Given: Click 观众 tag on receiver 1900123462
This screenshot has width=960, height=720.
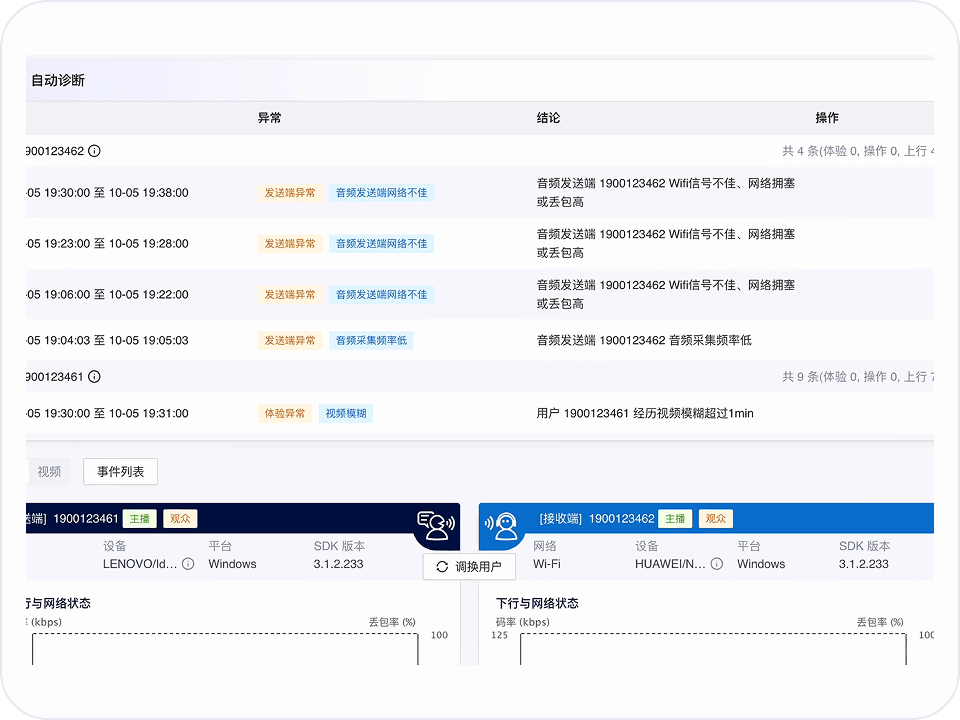Looking at the screenshot, I should click(716, 519).
